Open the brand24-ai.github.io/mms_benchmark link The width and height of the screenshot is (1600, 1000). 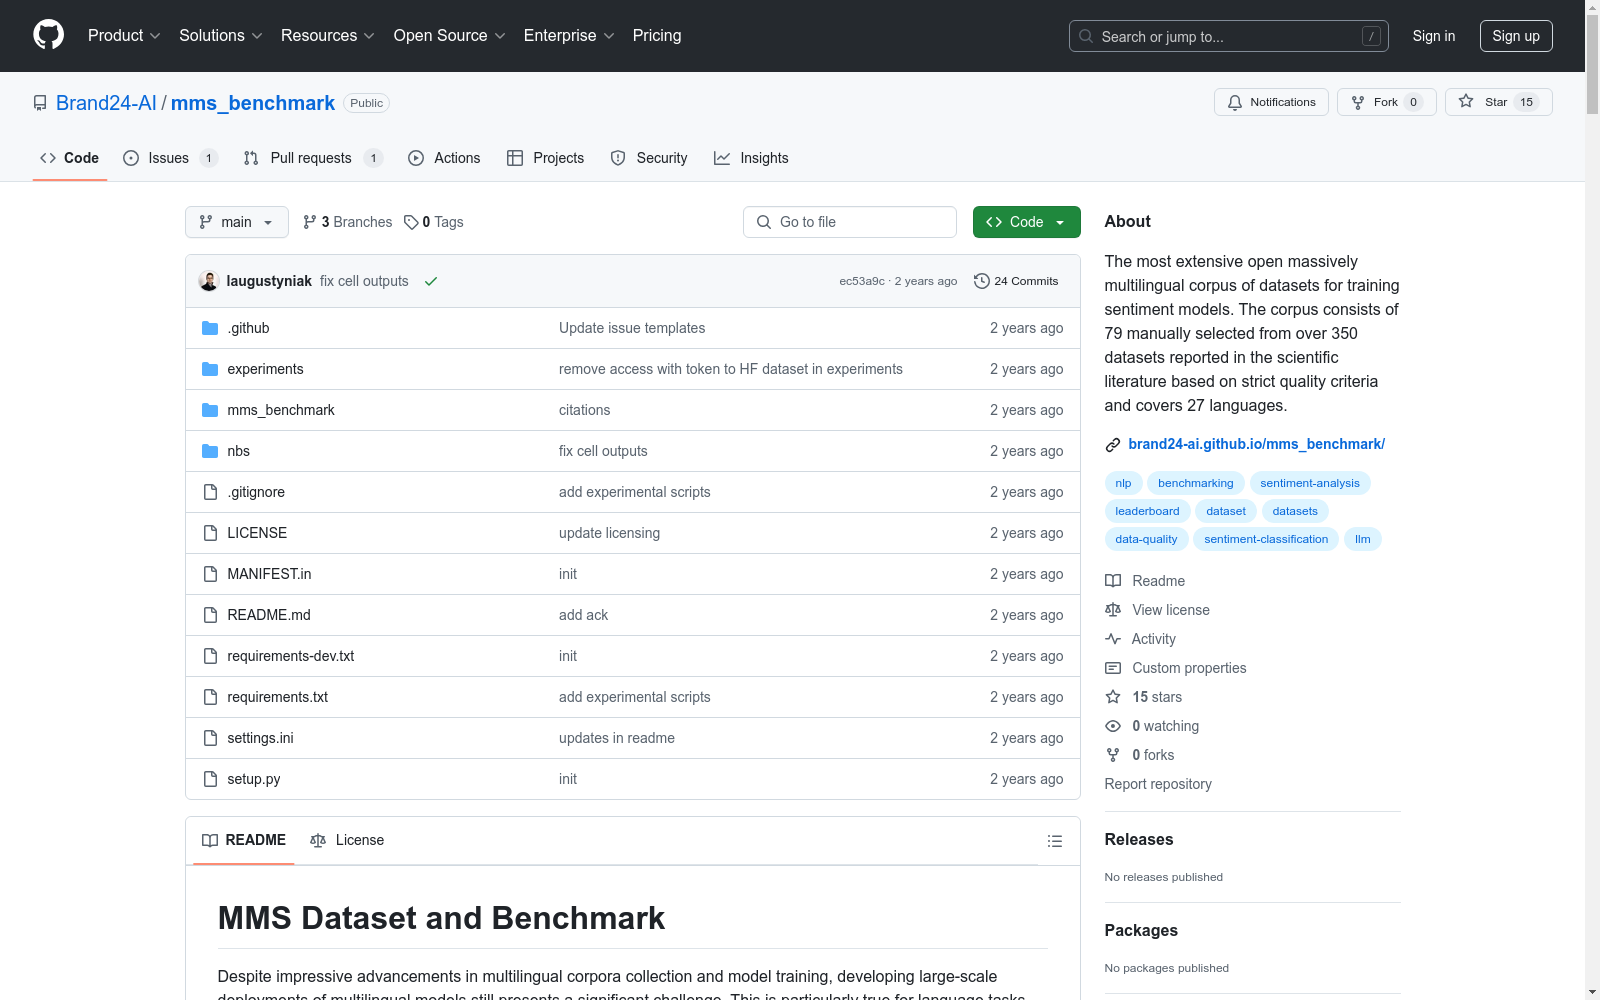coord(1256,444)
